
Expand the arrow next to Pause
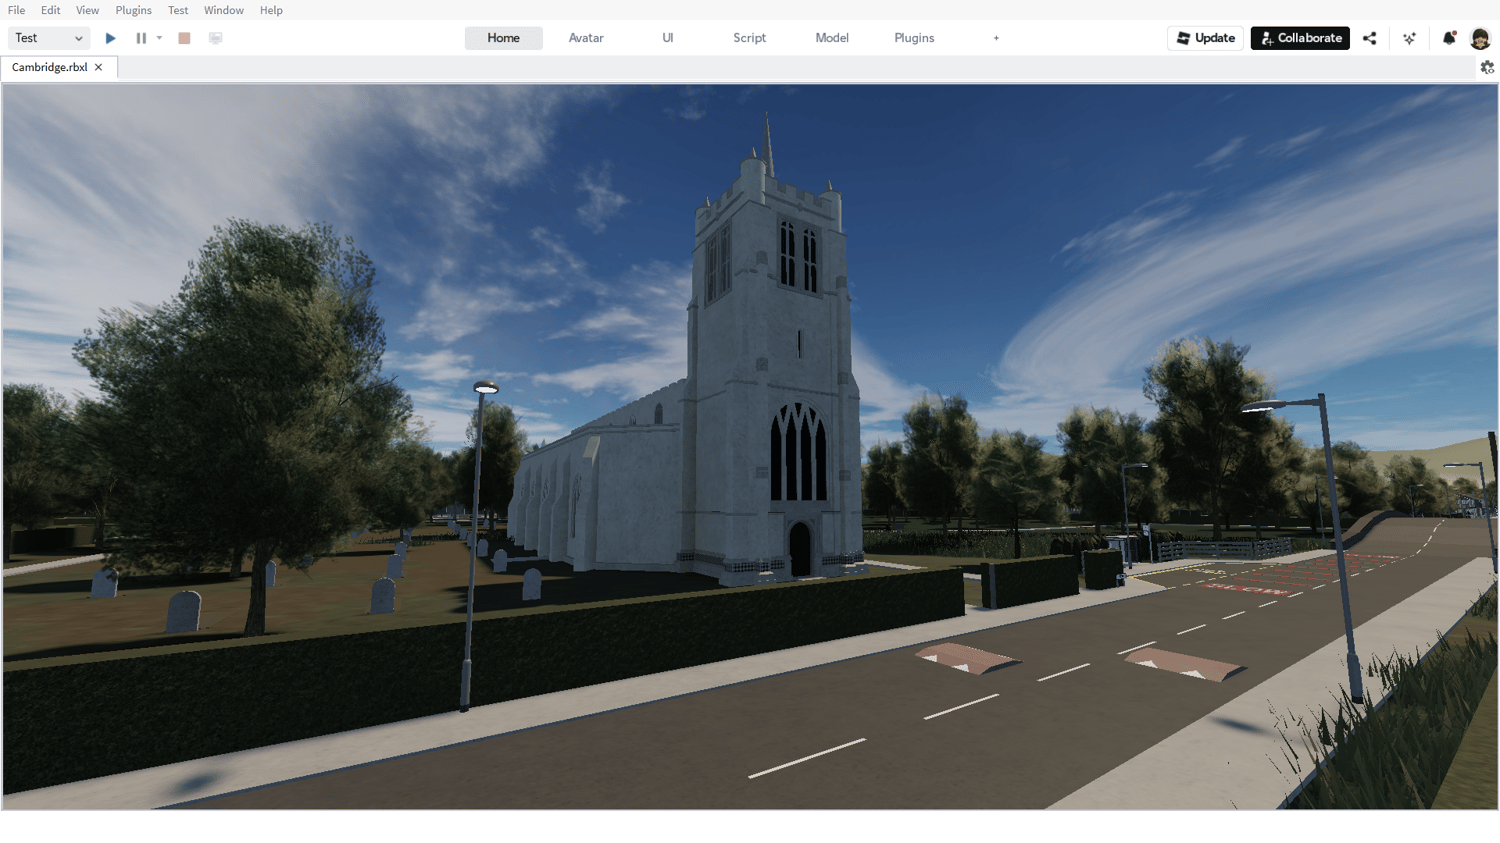point(160,38)
